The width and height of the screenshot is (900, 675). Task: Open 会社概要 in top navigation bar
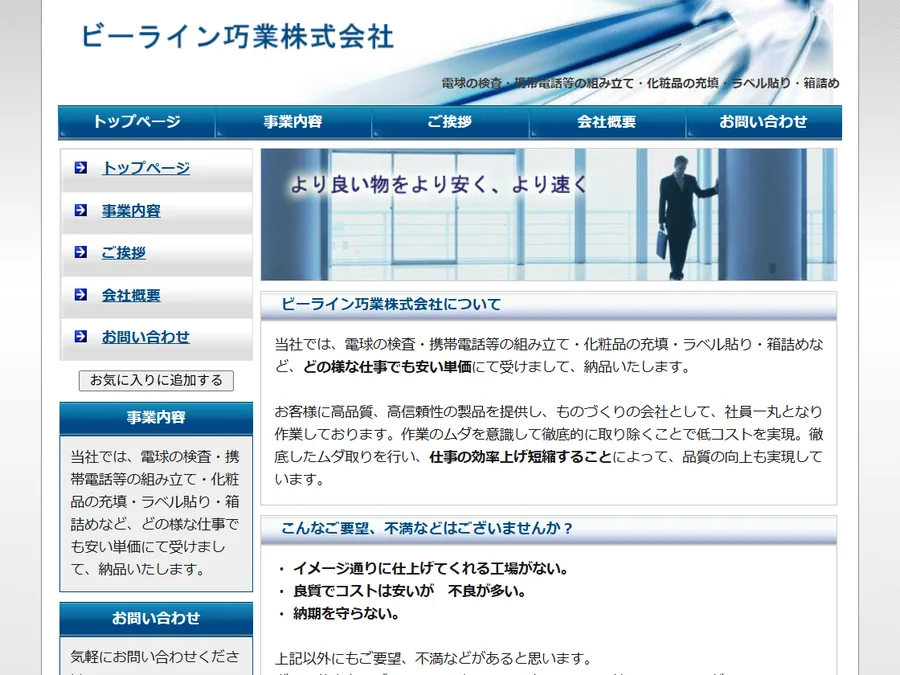click(607, 122)
